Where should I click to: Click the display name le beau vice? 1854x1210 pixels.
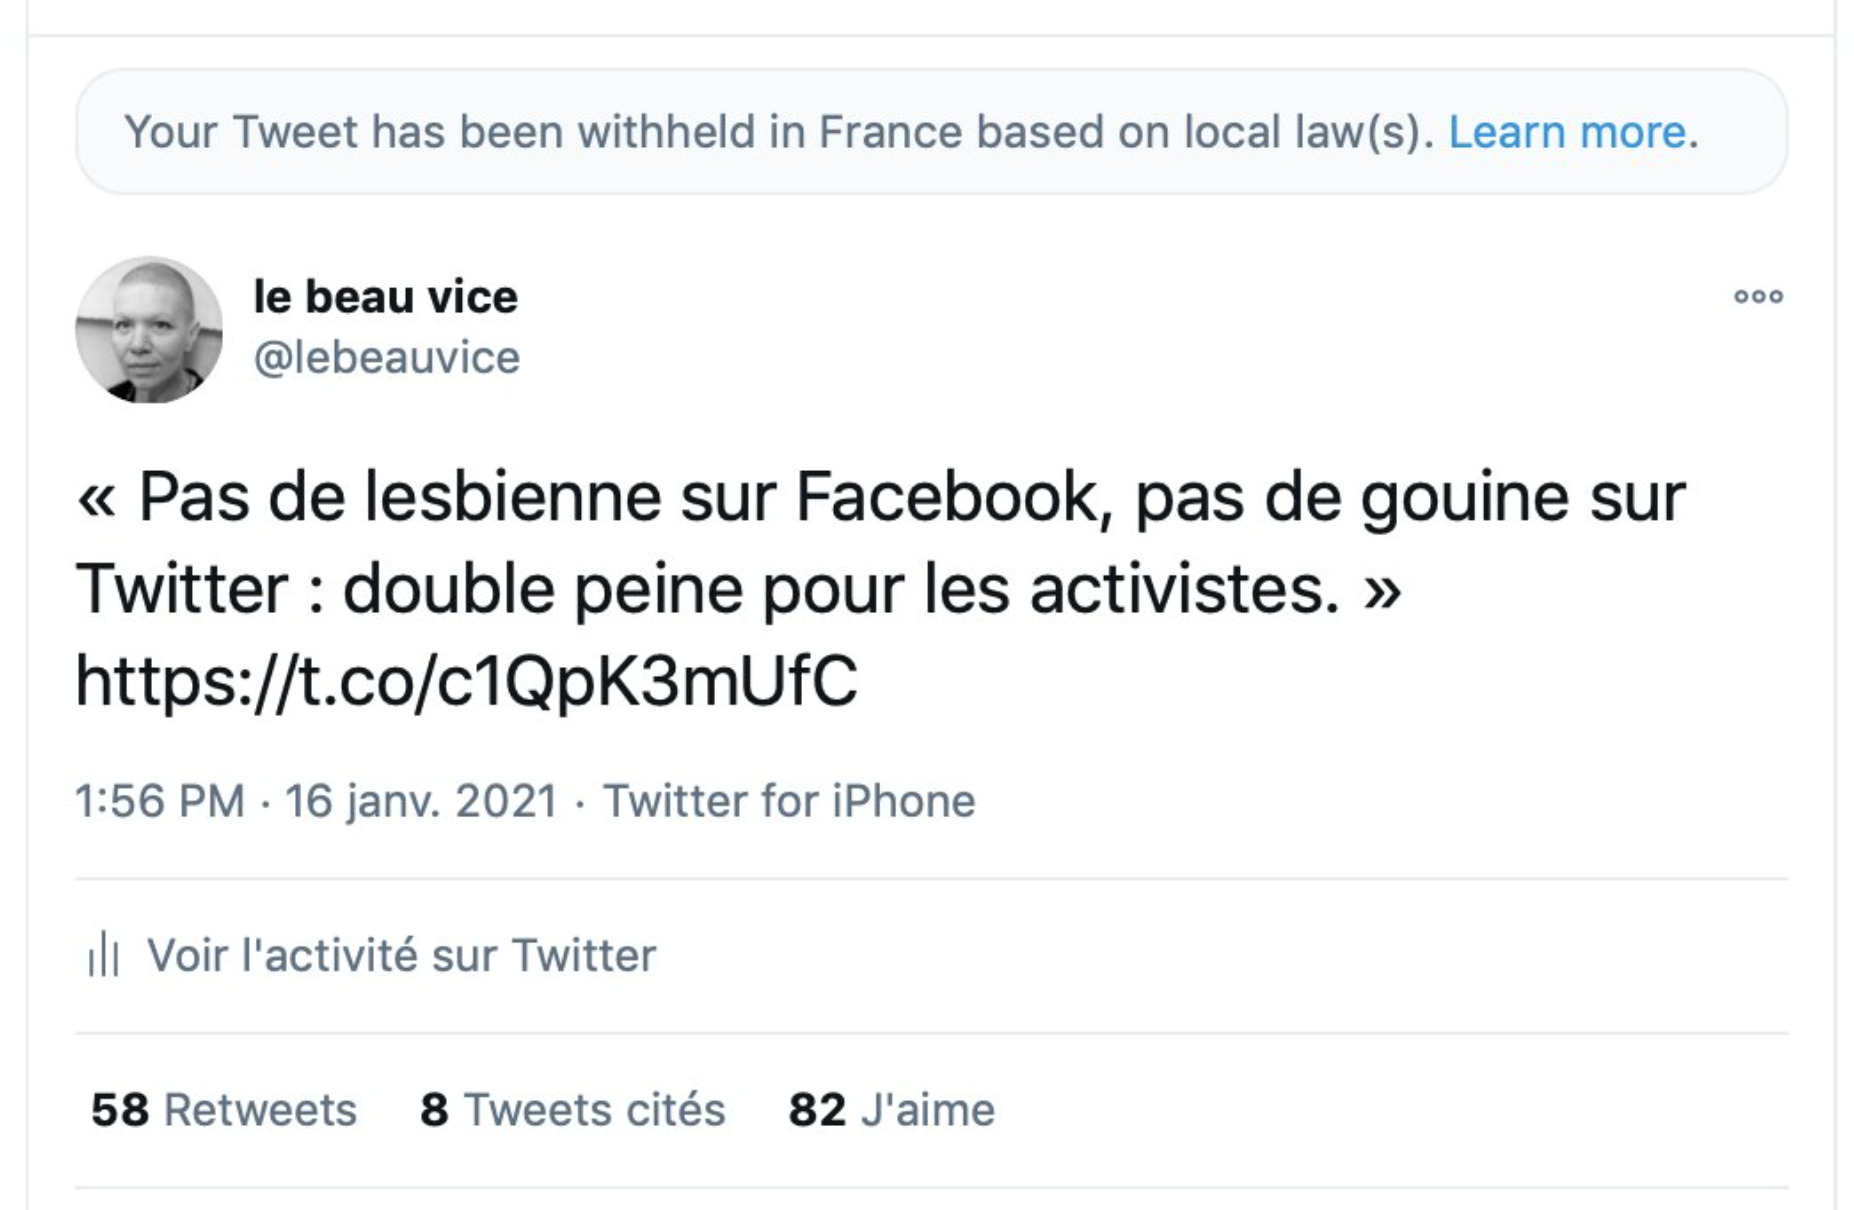click(385, 296)
